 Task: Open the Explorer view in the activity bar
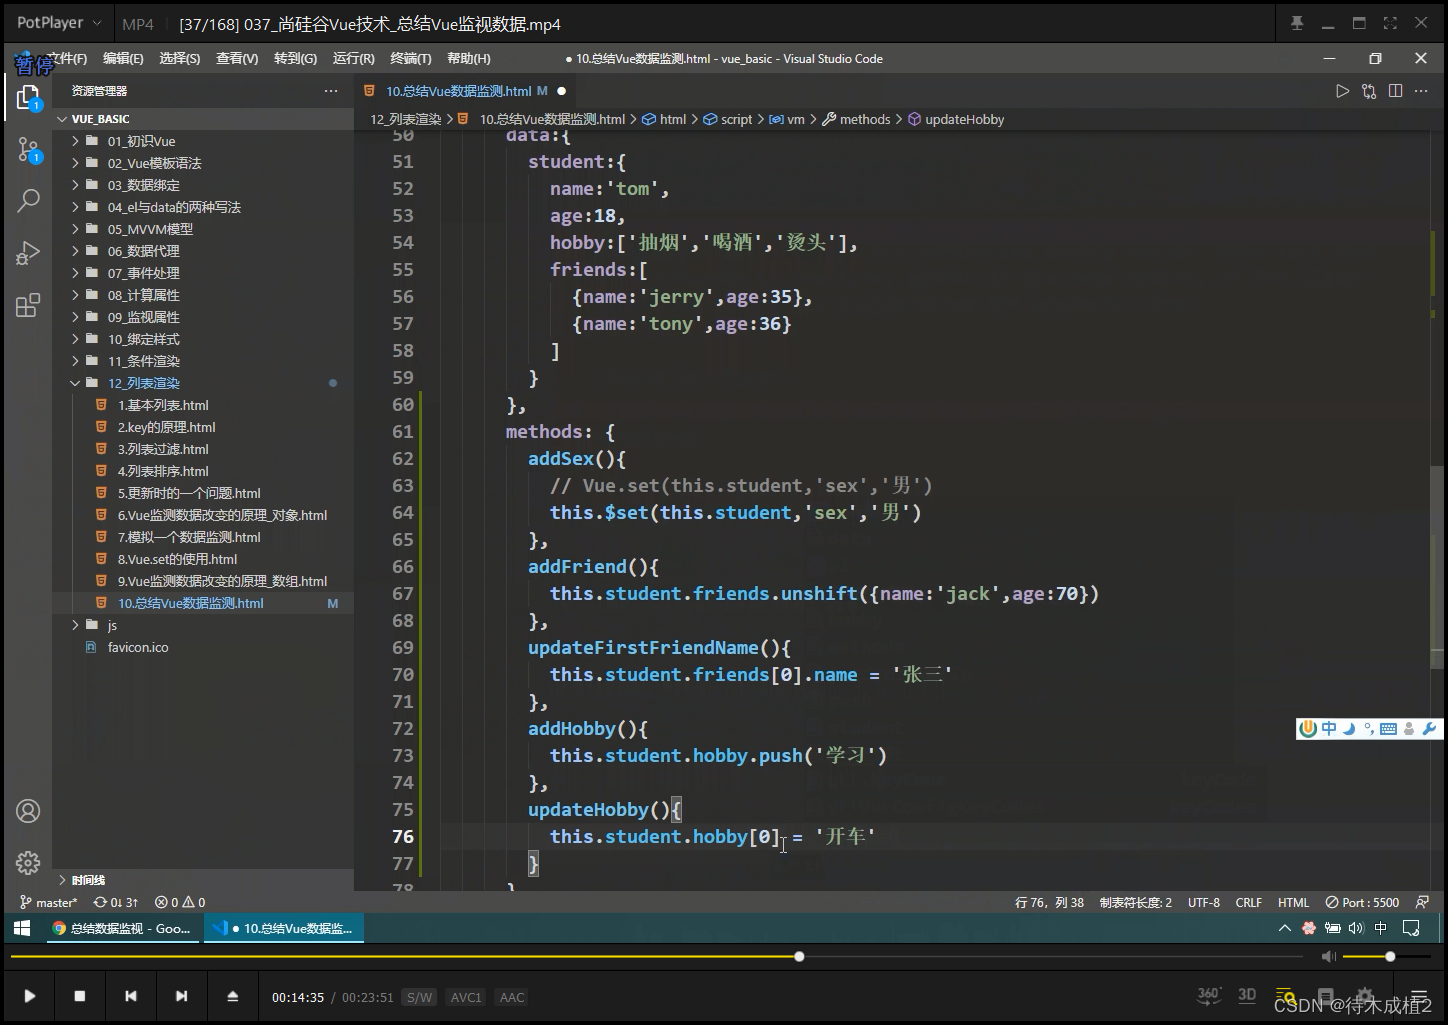tap(28, 97)
